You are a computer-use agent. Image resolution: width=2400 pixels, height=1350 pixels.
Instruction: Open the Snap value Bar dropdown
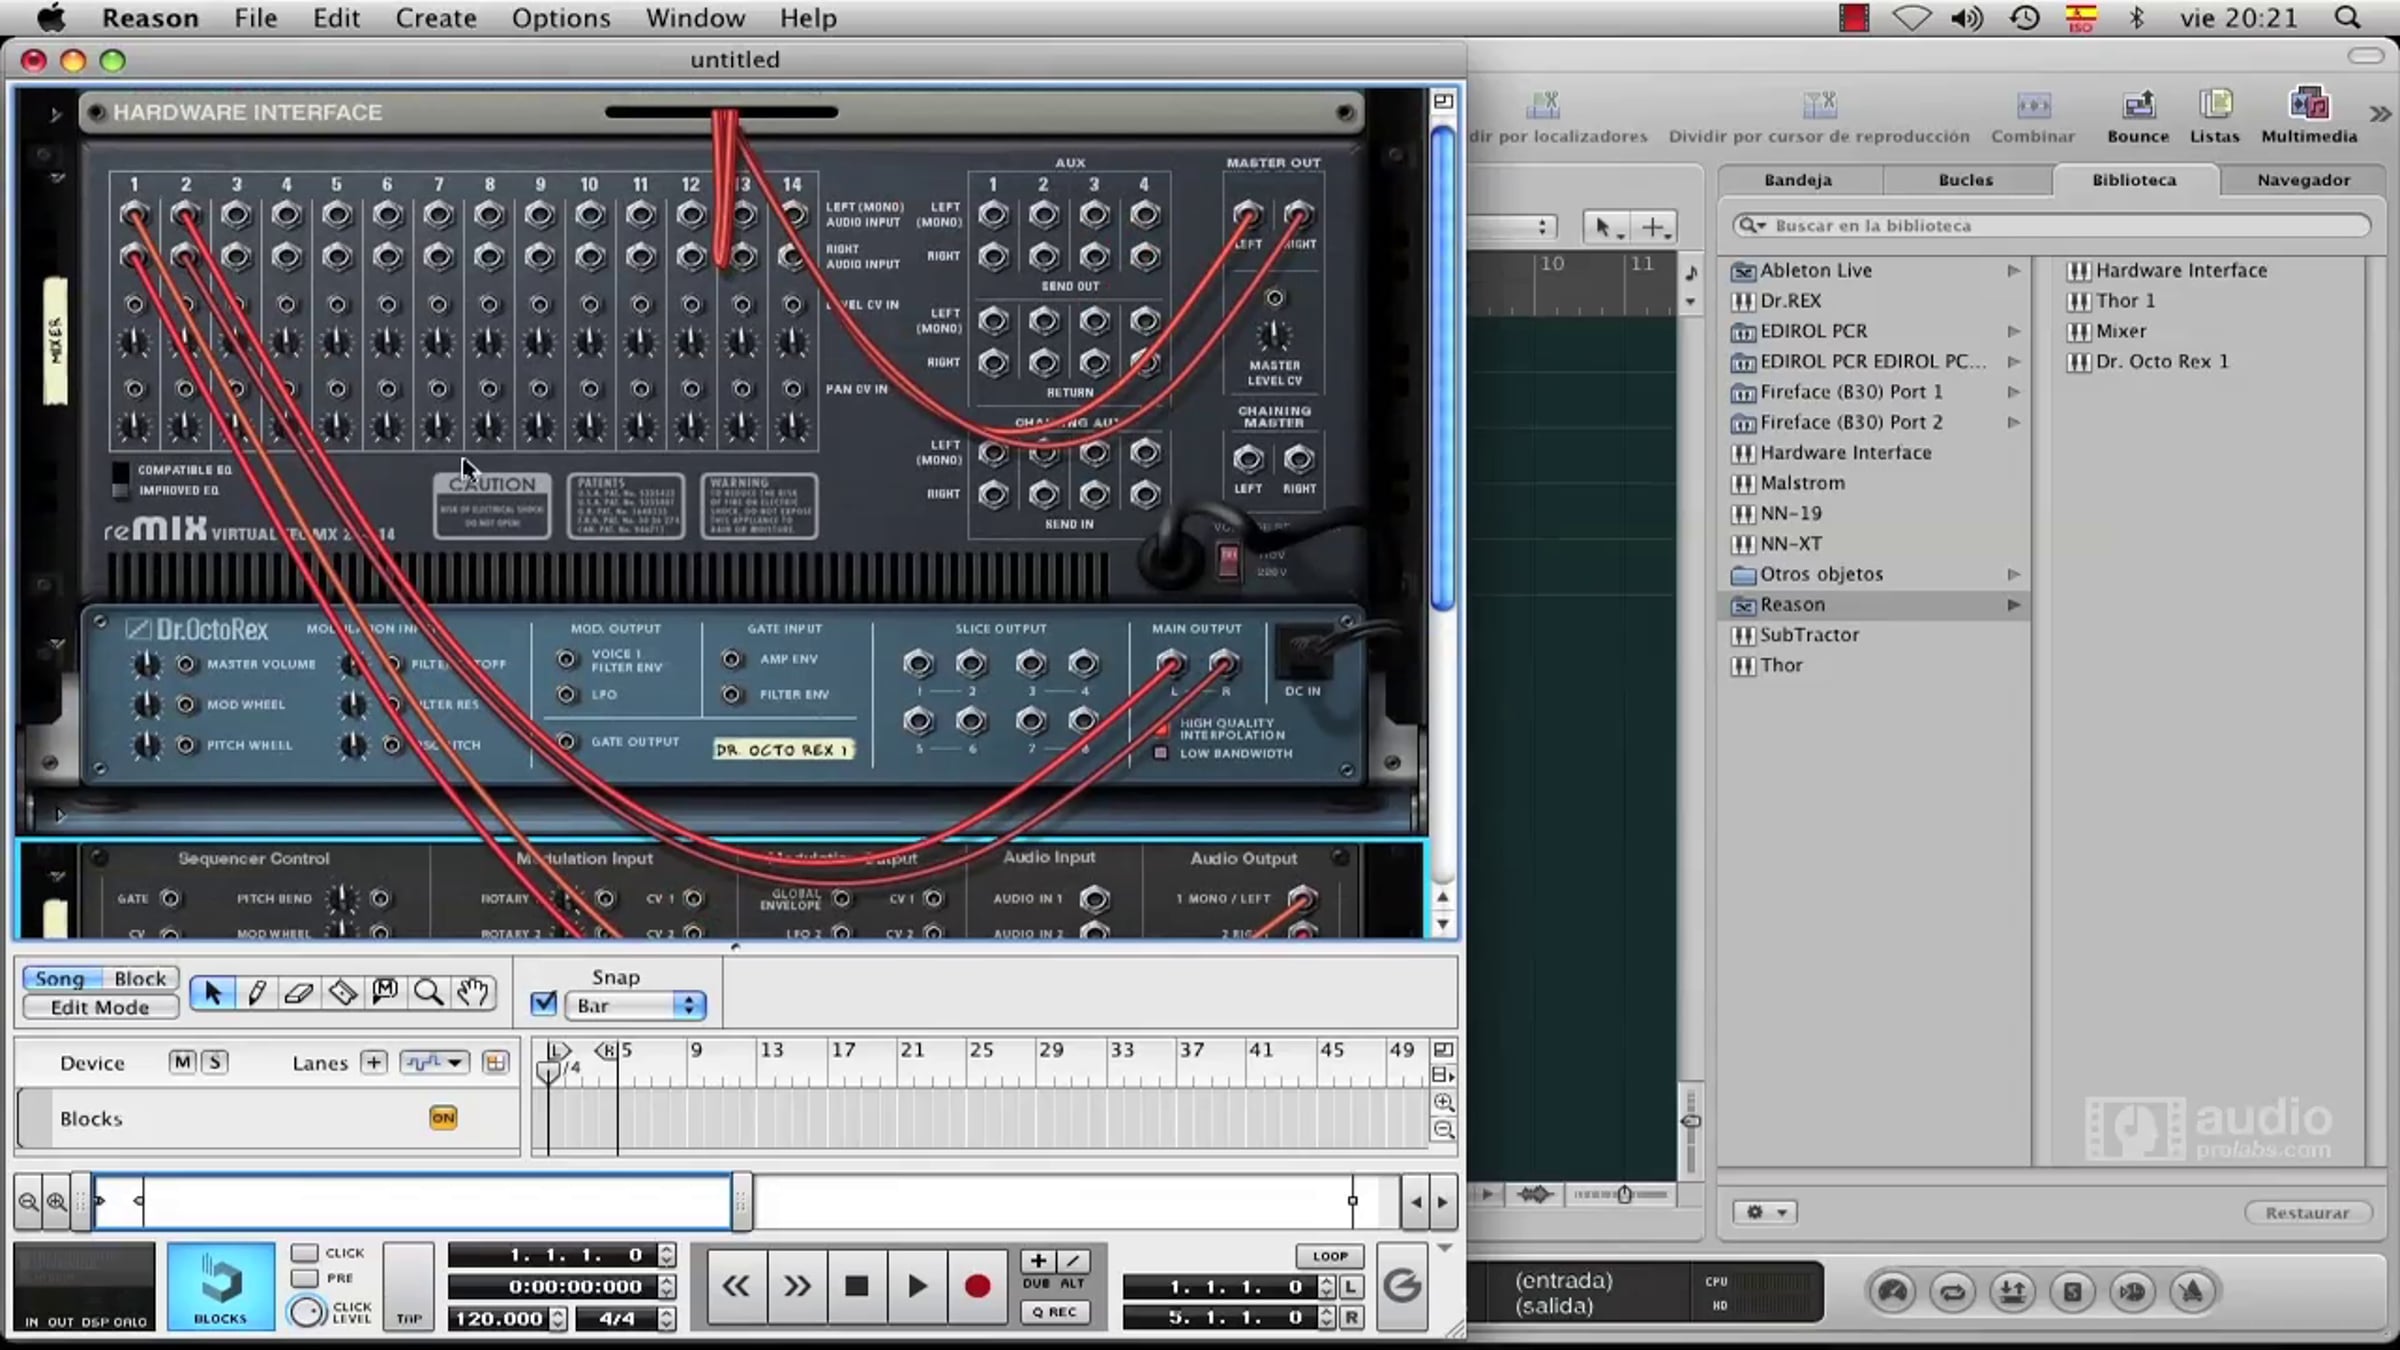pos(636,1006)
